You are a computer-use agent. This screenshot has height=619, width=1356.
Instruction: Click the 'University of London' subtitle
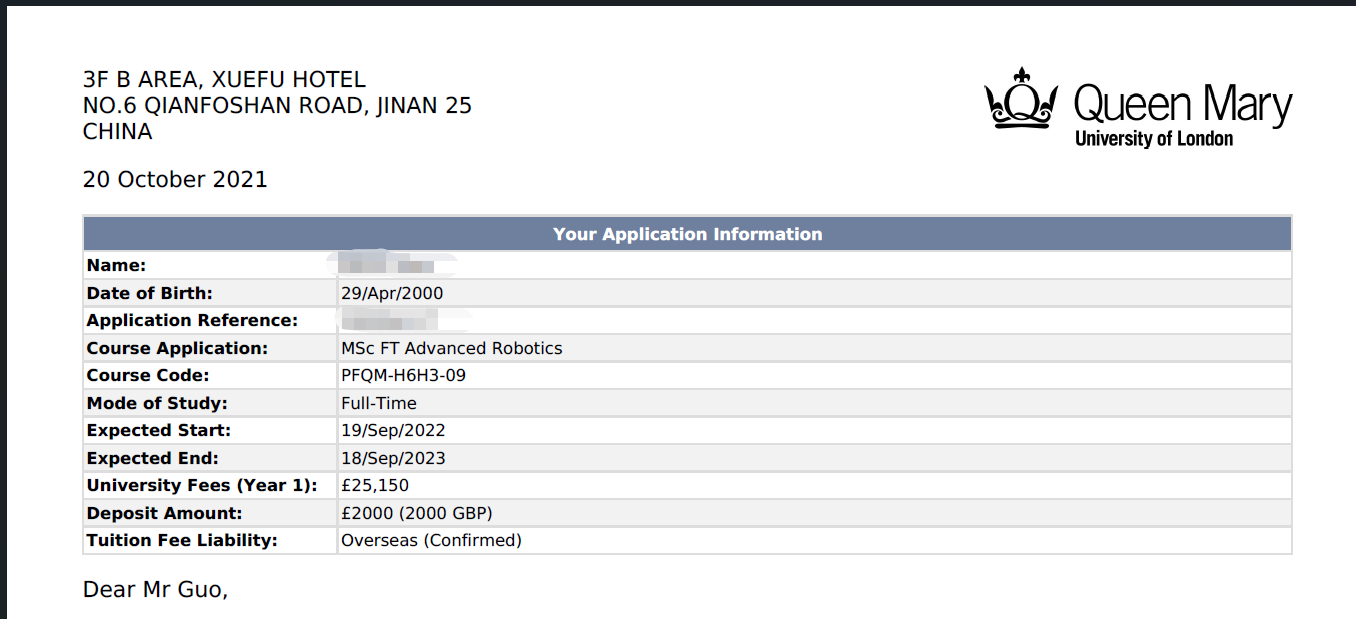(x=1153, y=139)
